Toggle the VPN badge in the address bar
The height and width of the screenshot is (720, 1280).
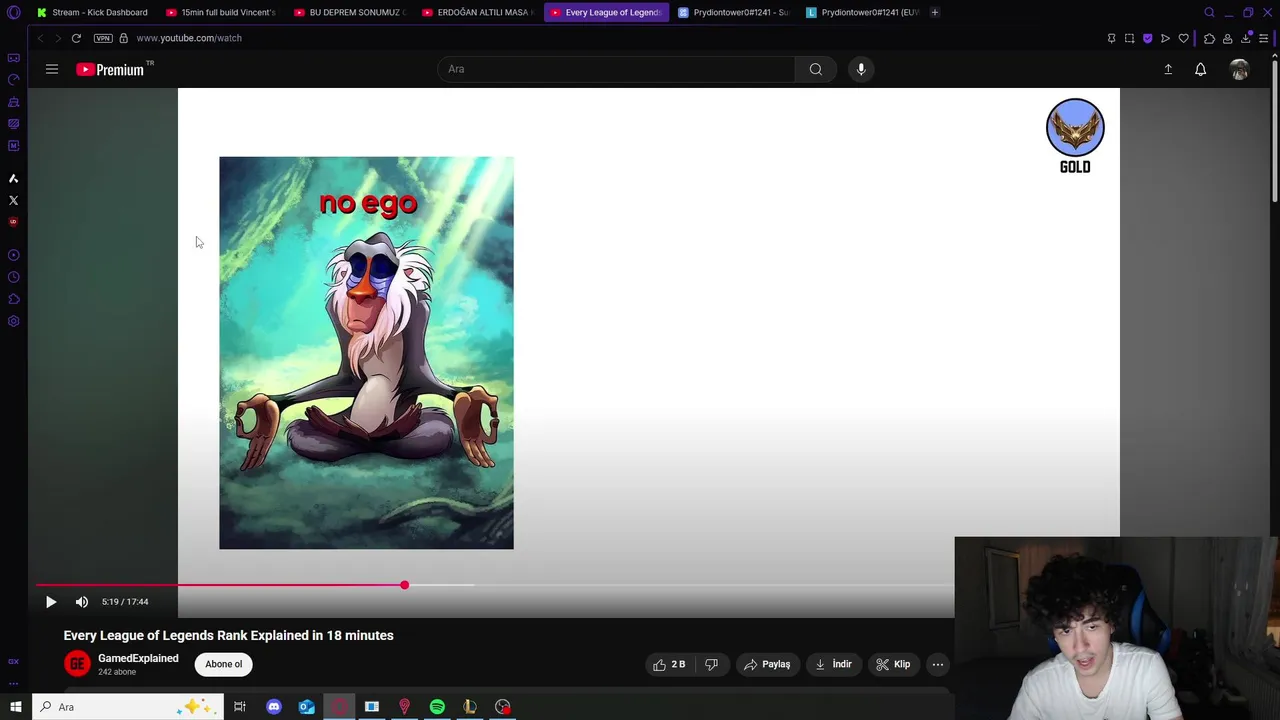pyautogui.click(x=103, y=38)
